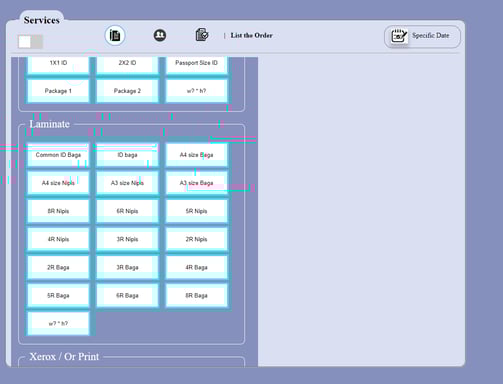Select A4 size Baga laminate

[197, 155]
